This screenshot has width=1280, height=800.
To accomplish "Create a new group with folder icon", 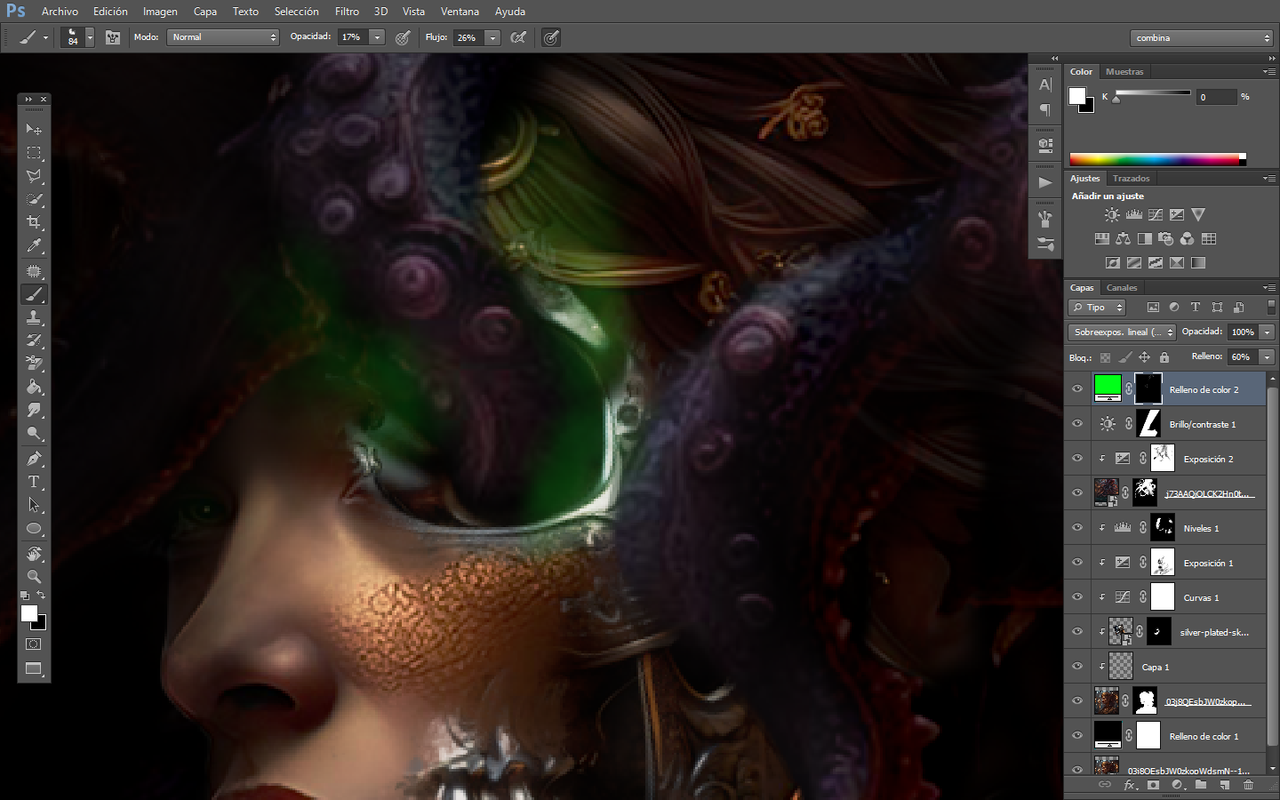I will (1200, 786).
